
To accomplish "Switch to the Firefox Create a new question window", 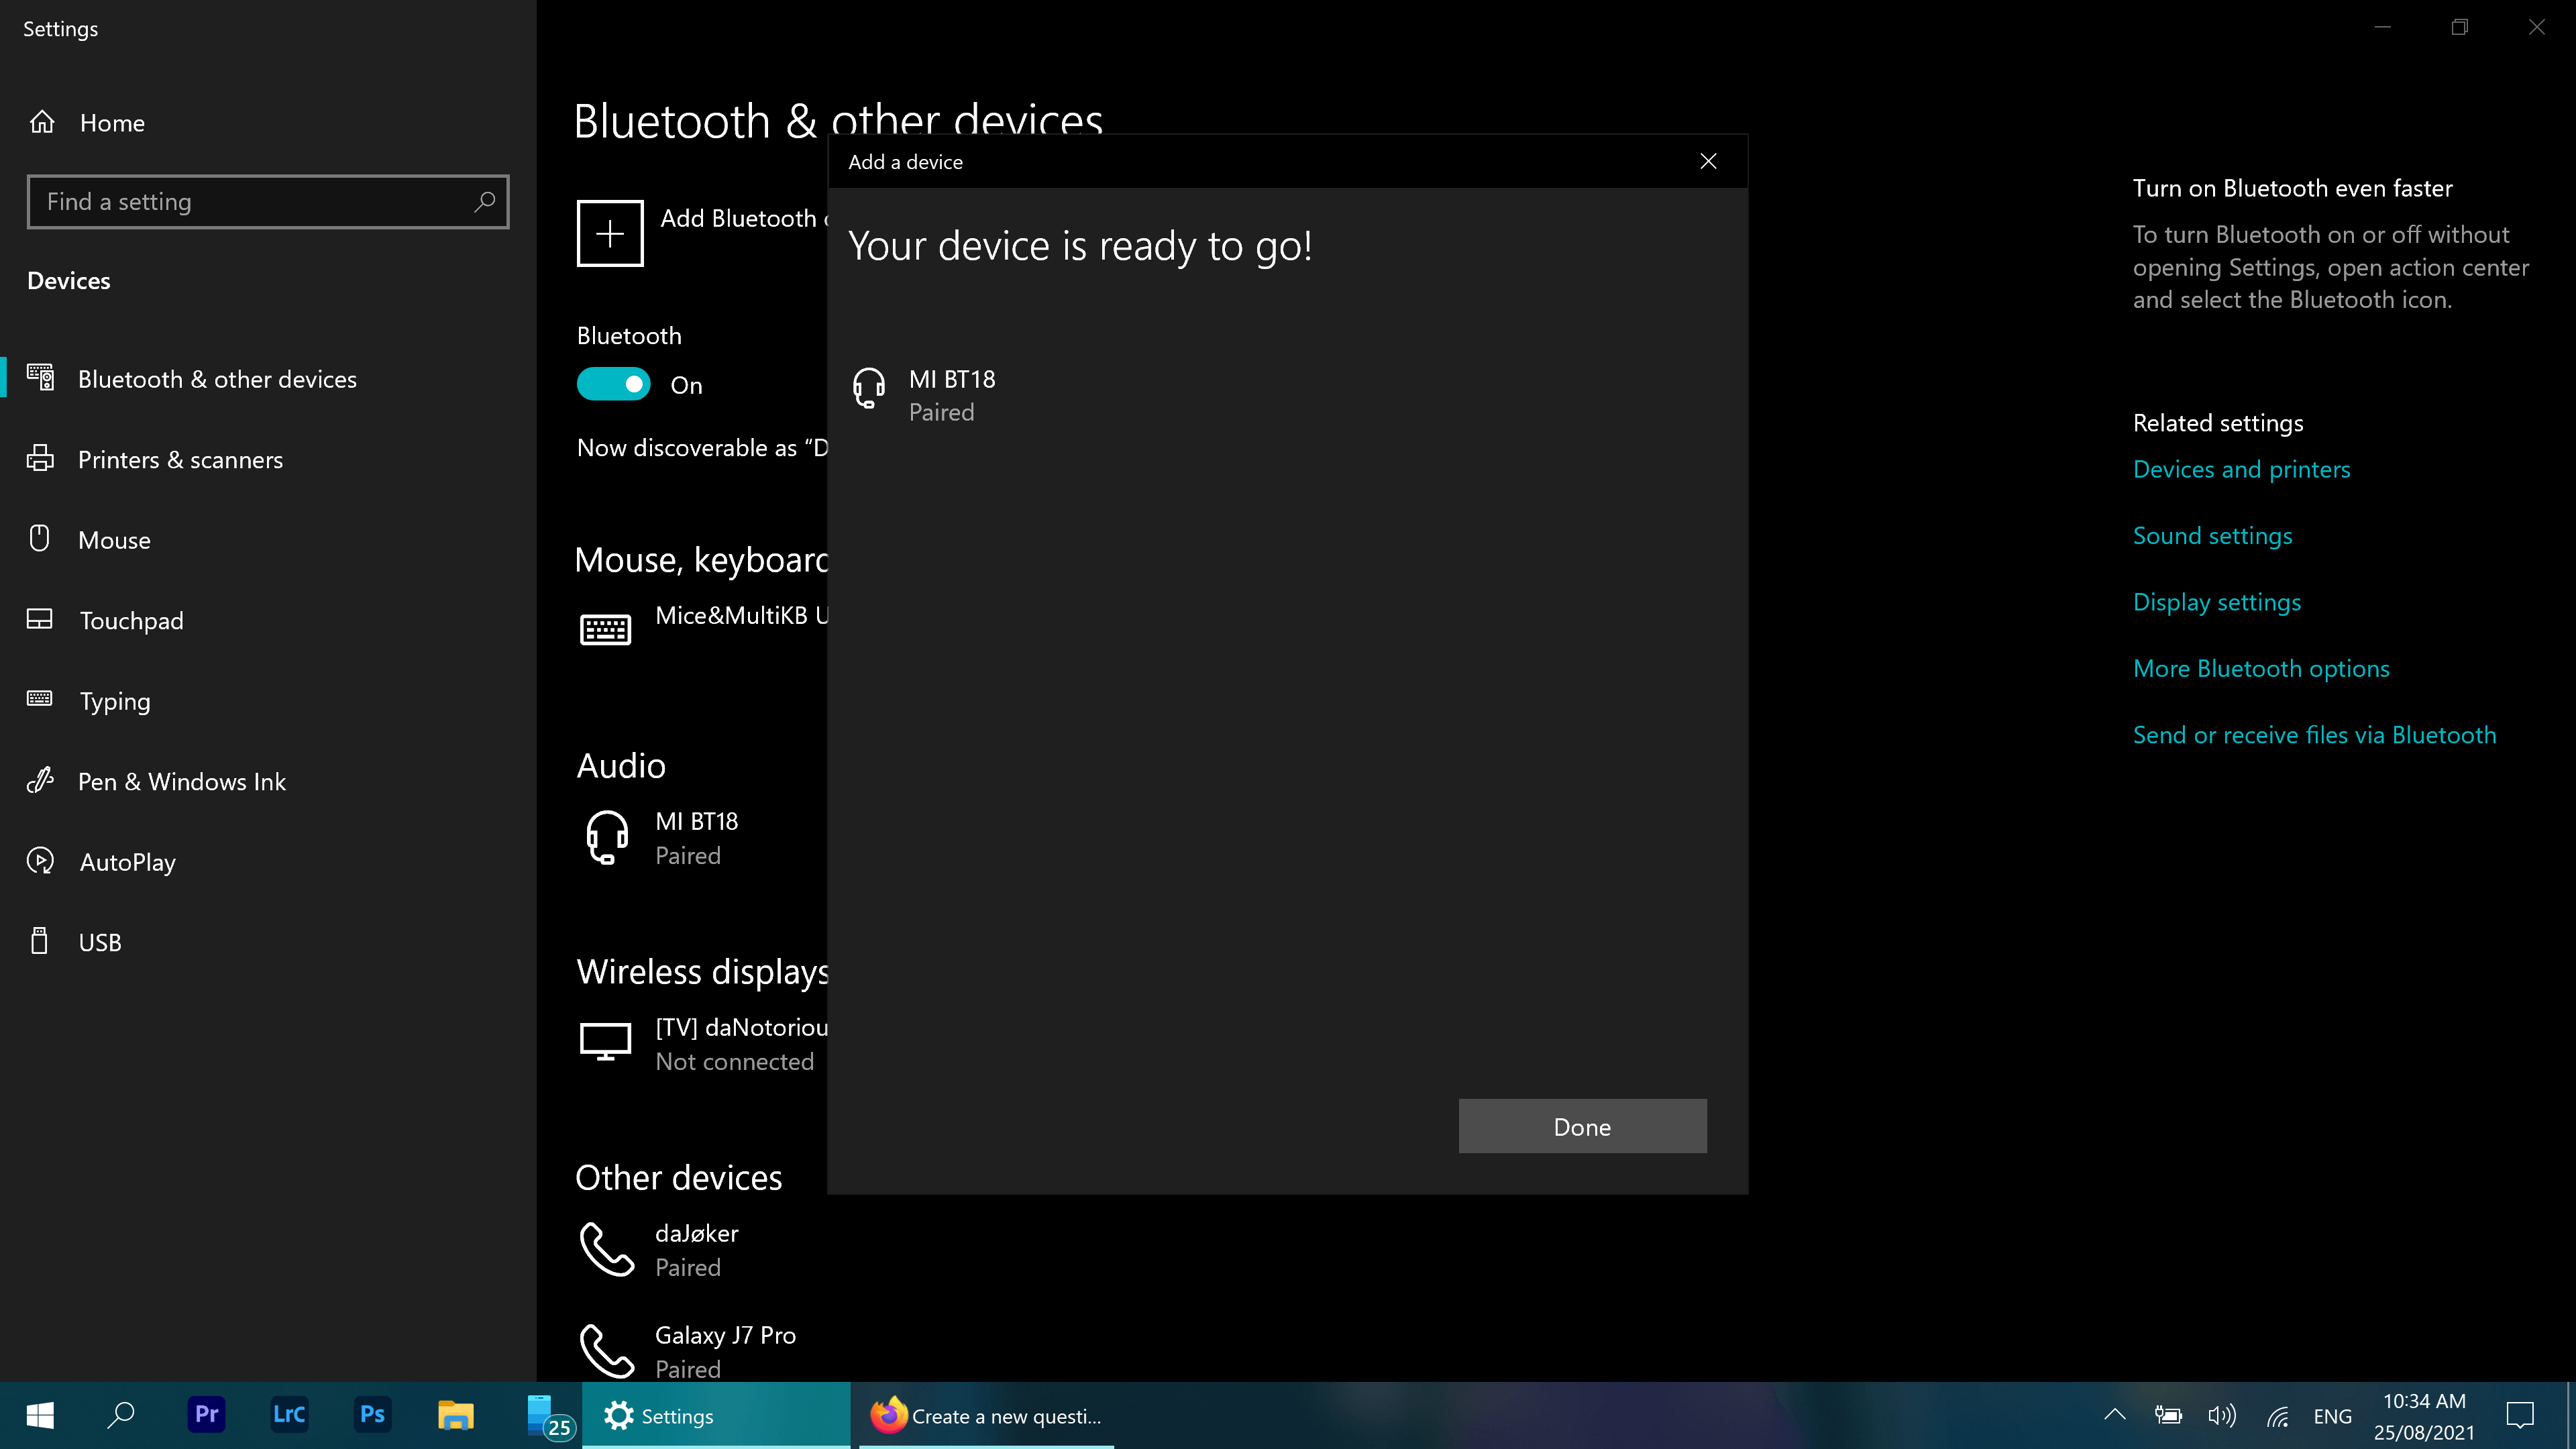I will [986, 1416].
